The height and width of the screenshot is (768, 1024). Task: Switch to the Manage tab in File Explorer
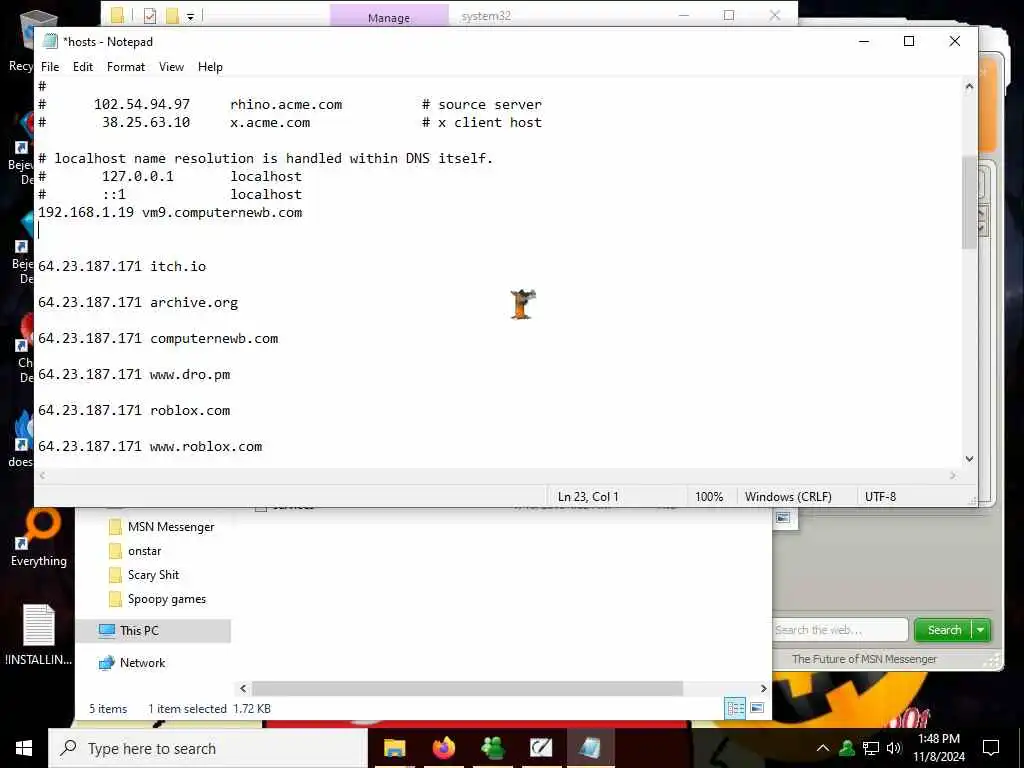click(389, 17)
